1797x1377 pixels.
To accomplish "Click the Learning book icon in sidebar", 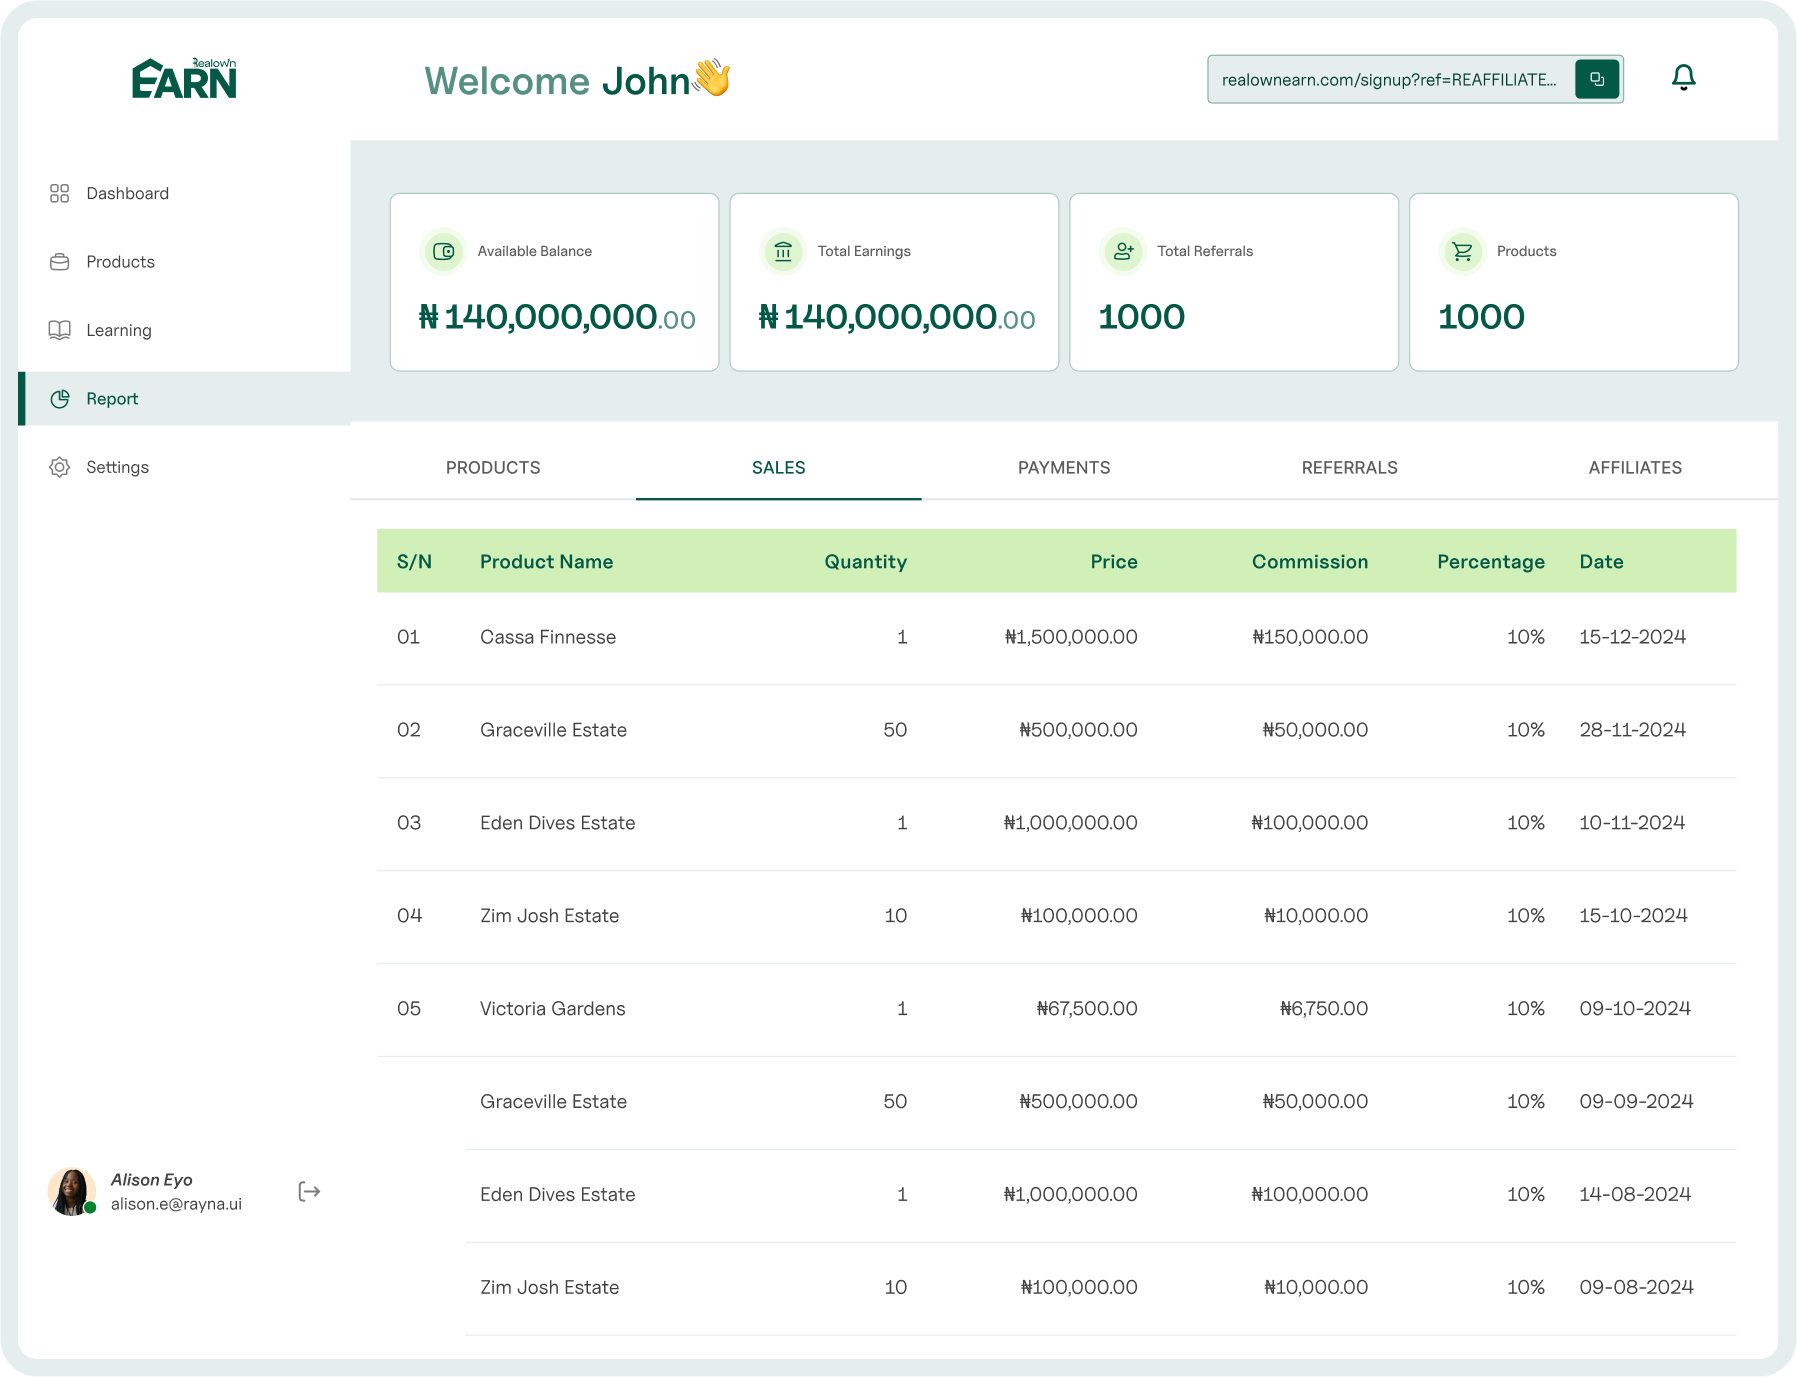I will click(x=60, y=330).
